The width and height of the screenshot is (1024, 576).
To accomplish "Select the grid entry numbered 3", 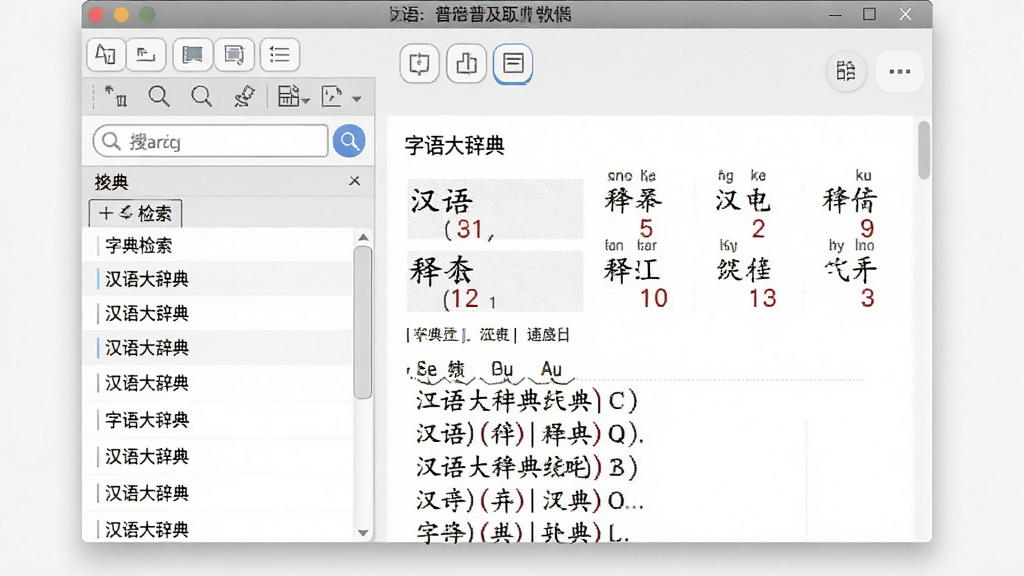I will click(x=850, y=274).
